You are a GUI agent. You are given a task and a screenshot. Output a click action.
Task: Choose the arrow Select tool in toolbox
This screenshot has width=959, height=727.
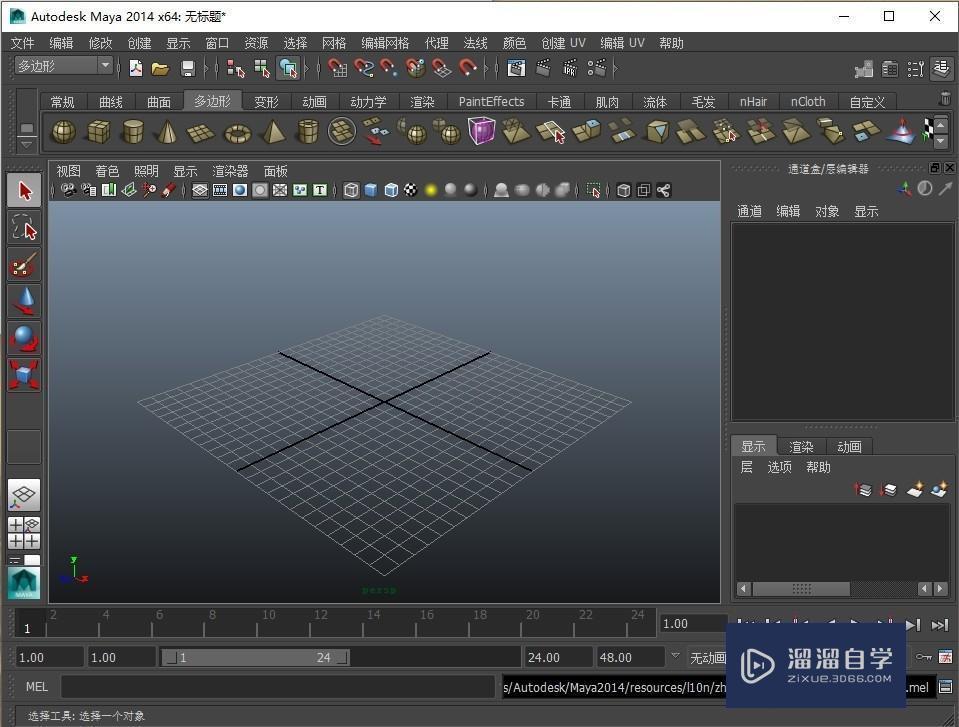point(24,190)
